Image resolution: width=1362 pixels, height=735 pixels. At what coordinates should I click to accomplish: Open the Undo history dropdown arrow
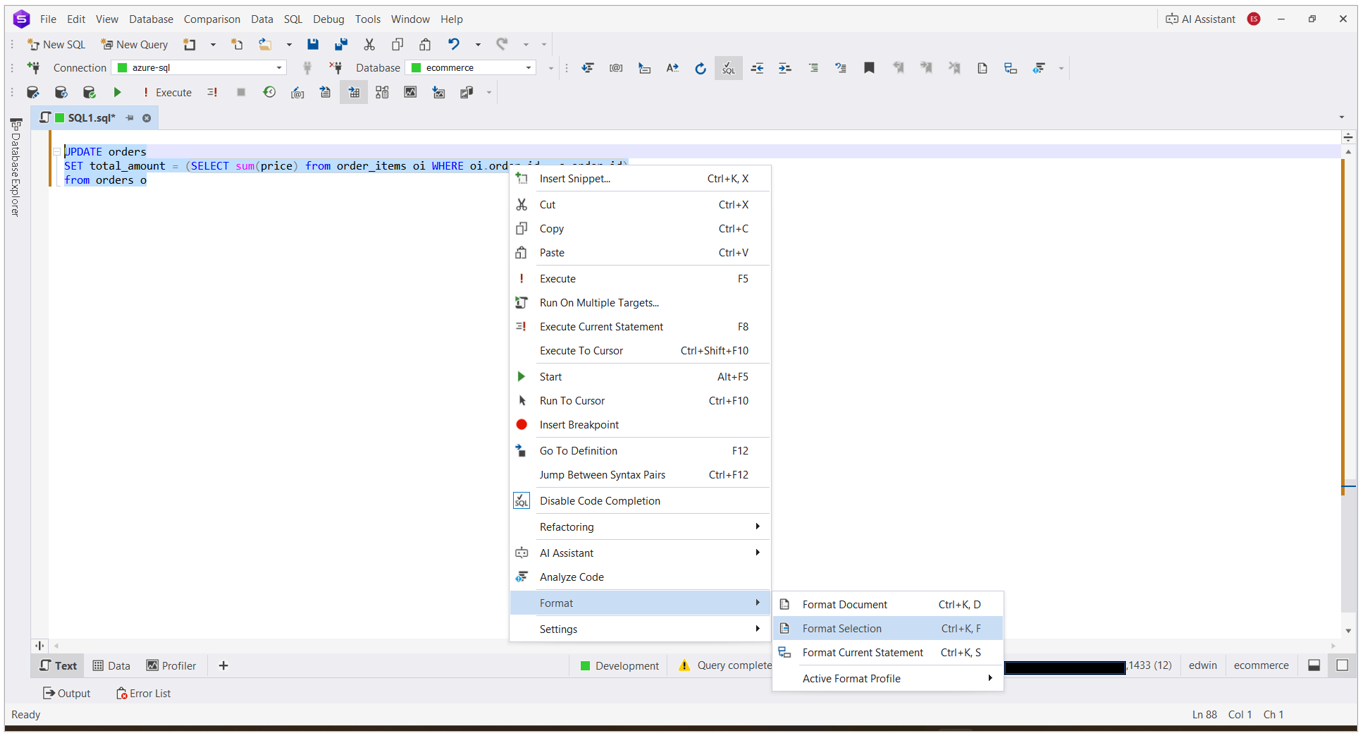point(478,44)
